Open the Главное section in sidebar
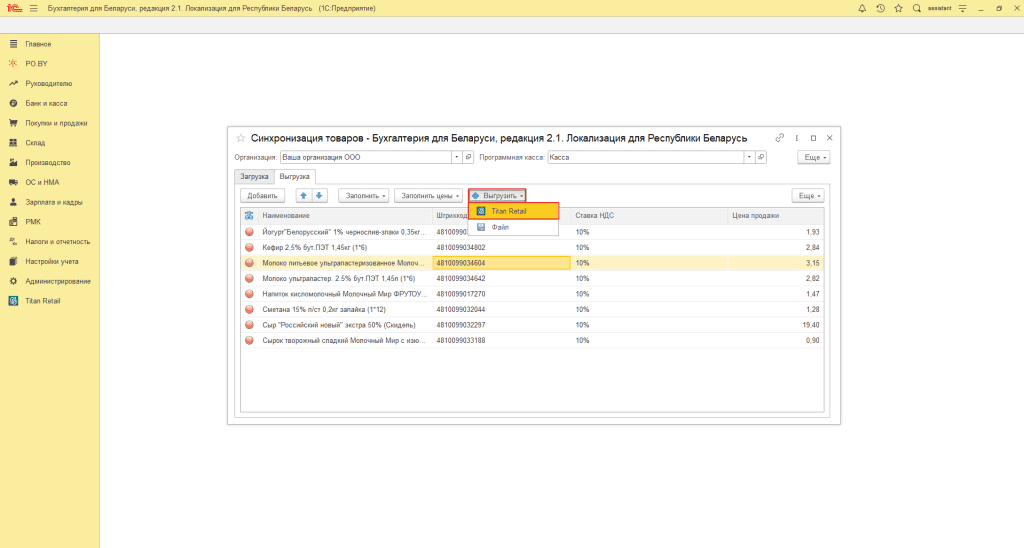This screenshot has height=548, width=1024. pyautogui.click(x=38, y=44)
